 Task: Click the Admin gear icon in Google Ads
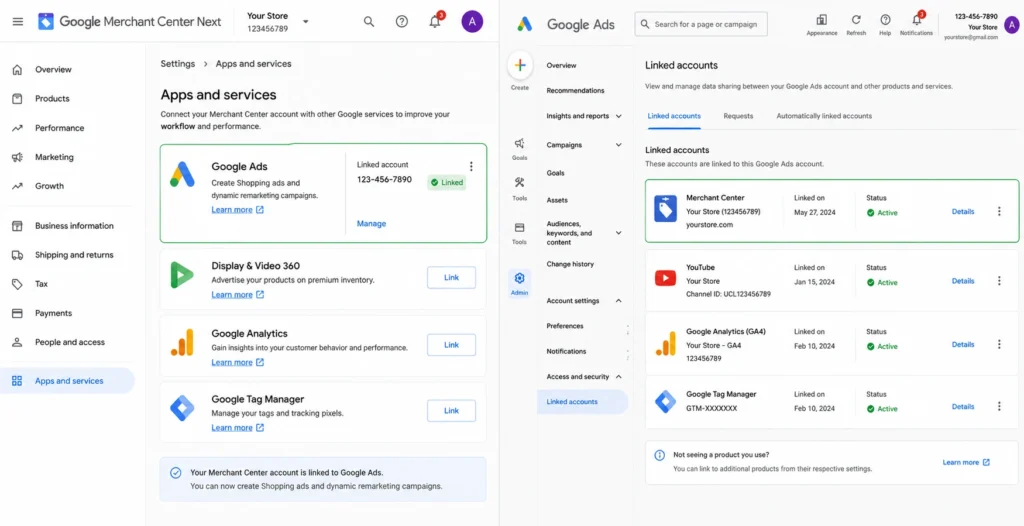pos(520,278)
